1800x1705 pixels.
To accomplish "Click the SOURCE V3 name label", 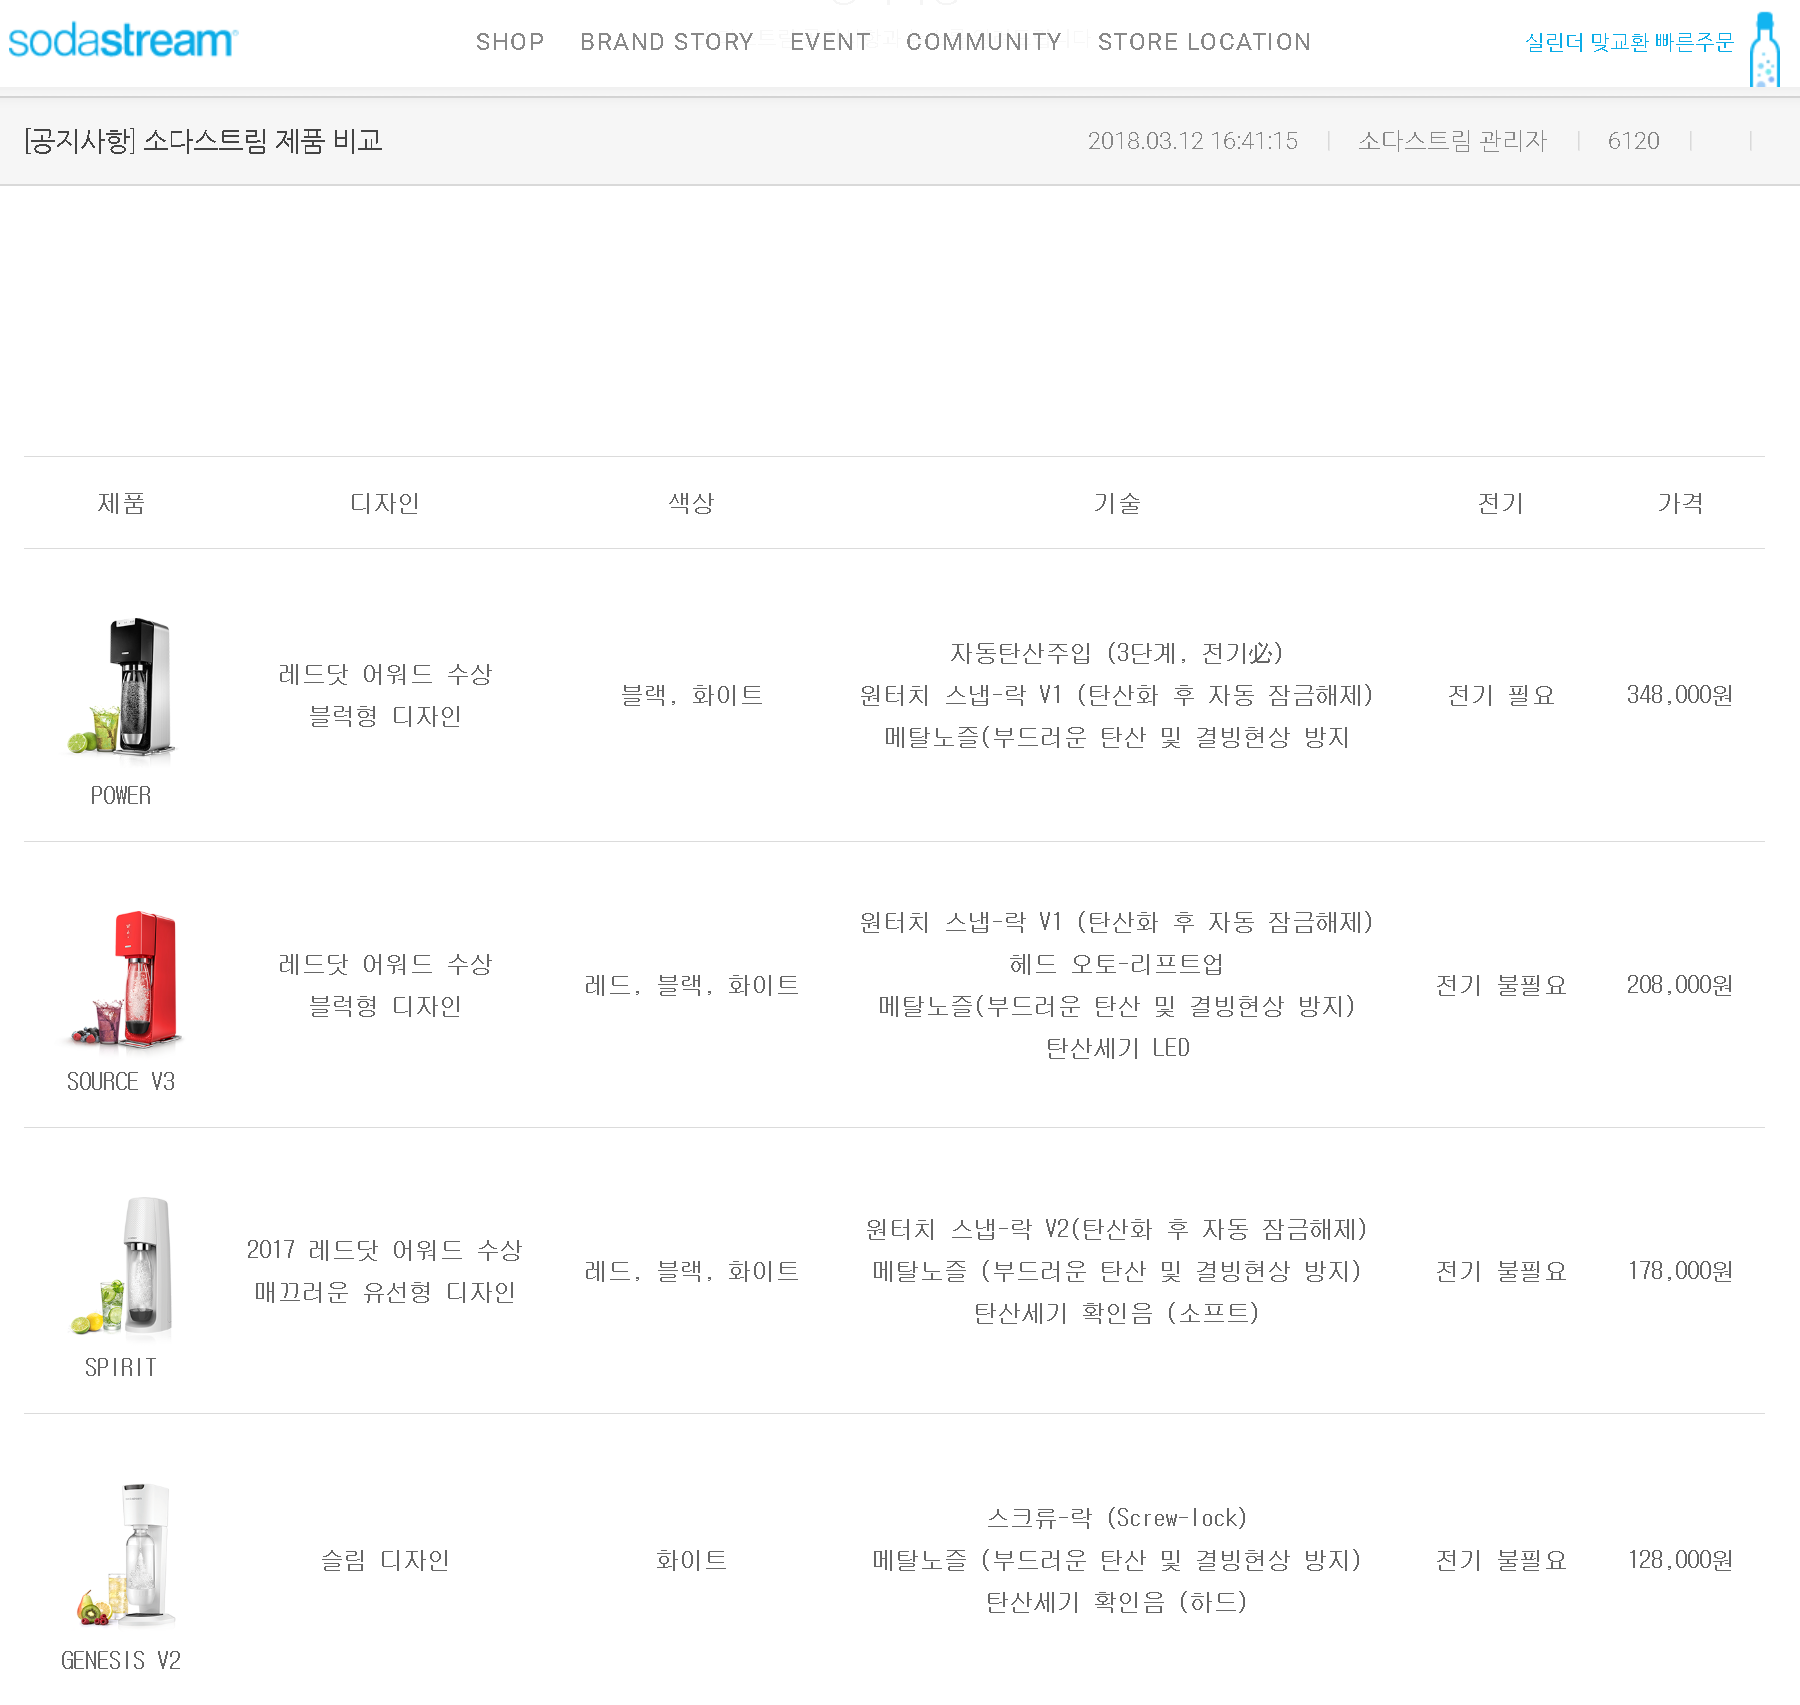I will 121,1082.
